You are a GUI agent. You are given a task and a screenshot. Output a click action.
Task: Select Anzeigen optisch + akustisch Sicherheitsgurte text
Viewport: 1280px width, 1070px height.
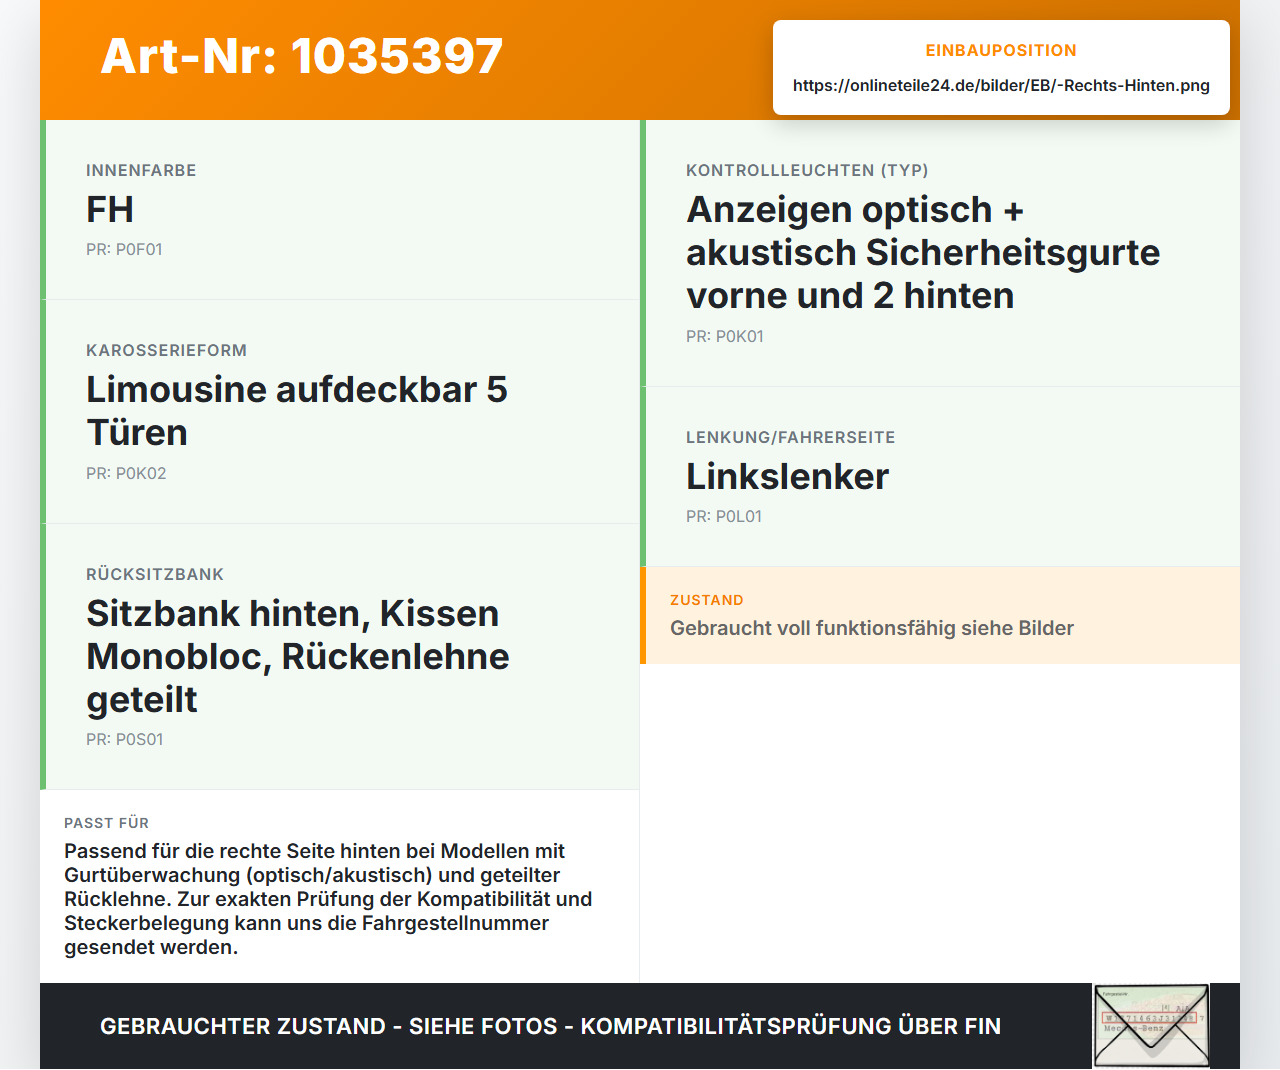[x=923, y=252]
